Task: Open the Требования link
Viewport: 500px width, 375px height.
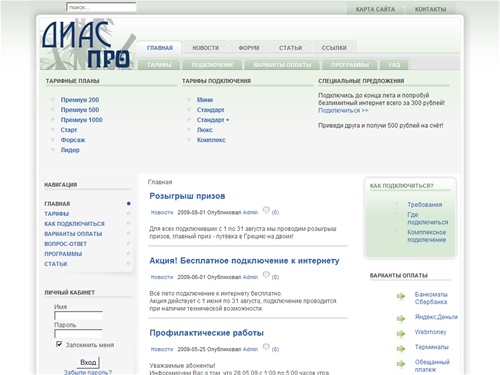Action: 425,205
